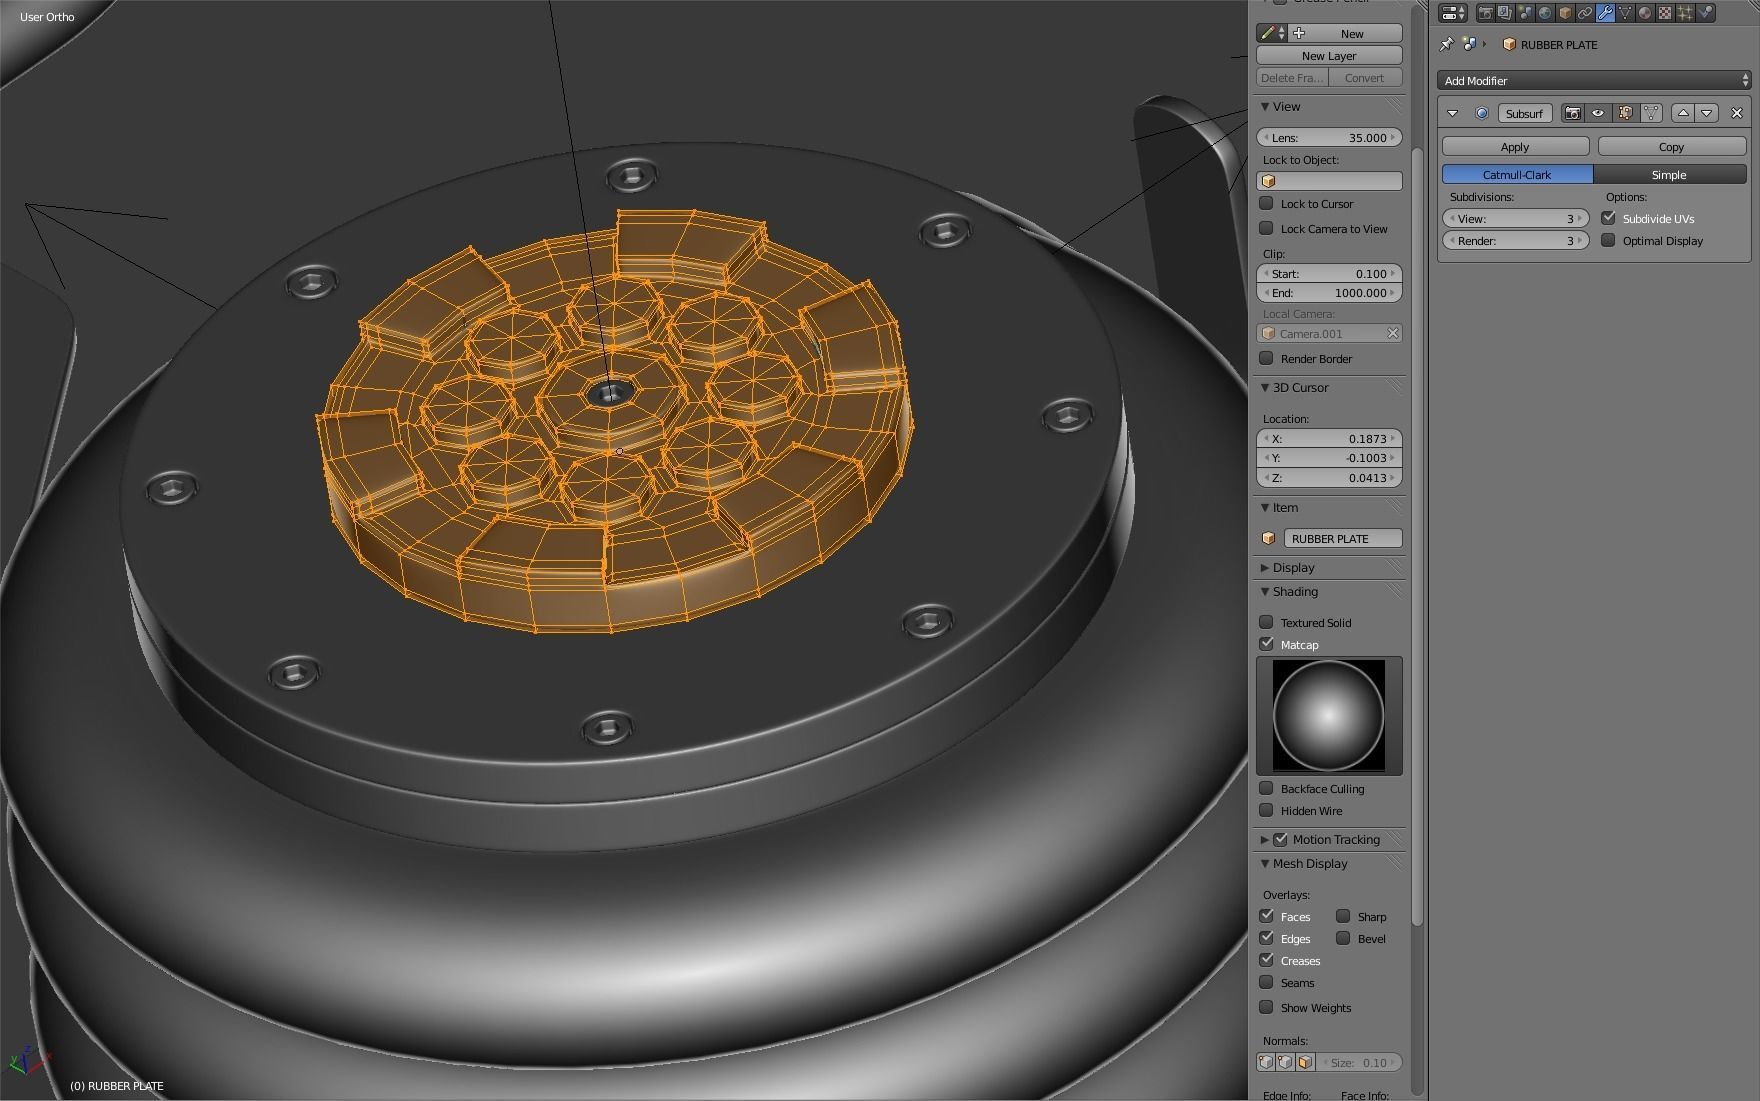This screenshot has height=1101, width=1760.
Task: Toggle Subsurf modifier render camera visibility
Action: click(1573, 113)
